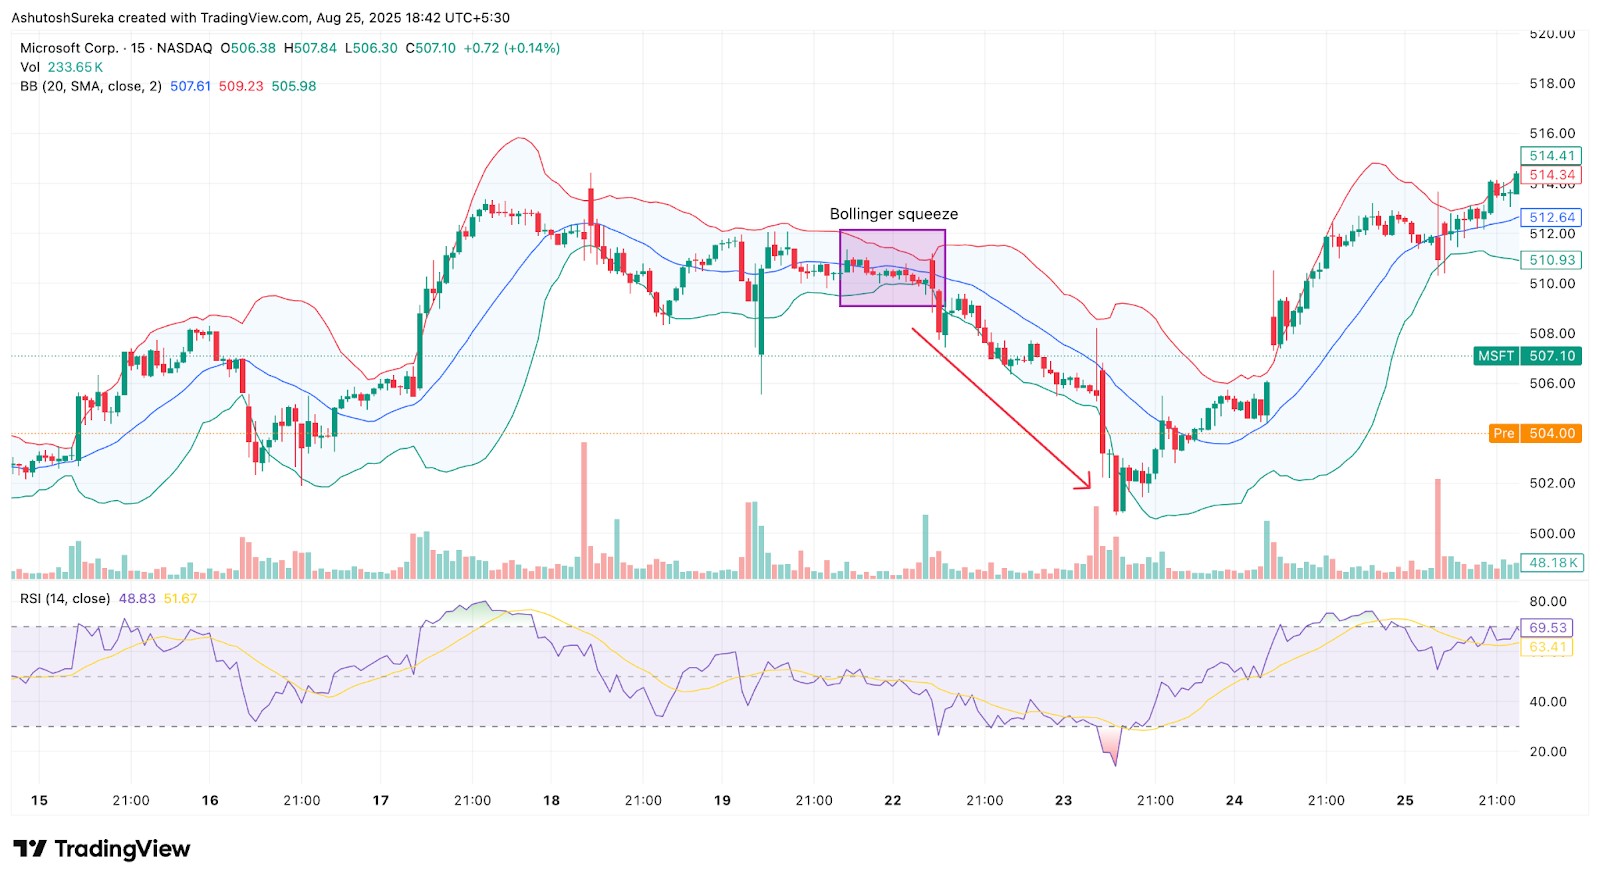
Task: Click date label 23 on the time axis
Action: [1064, 800]
